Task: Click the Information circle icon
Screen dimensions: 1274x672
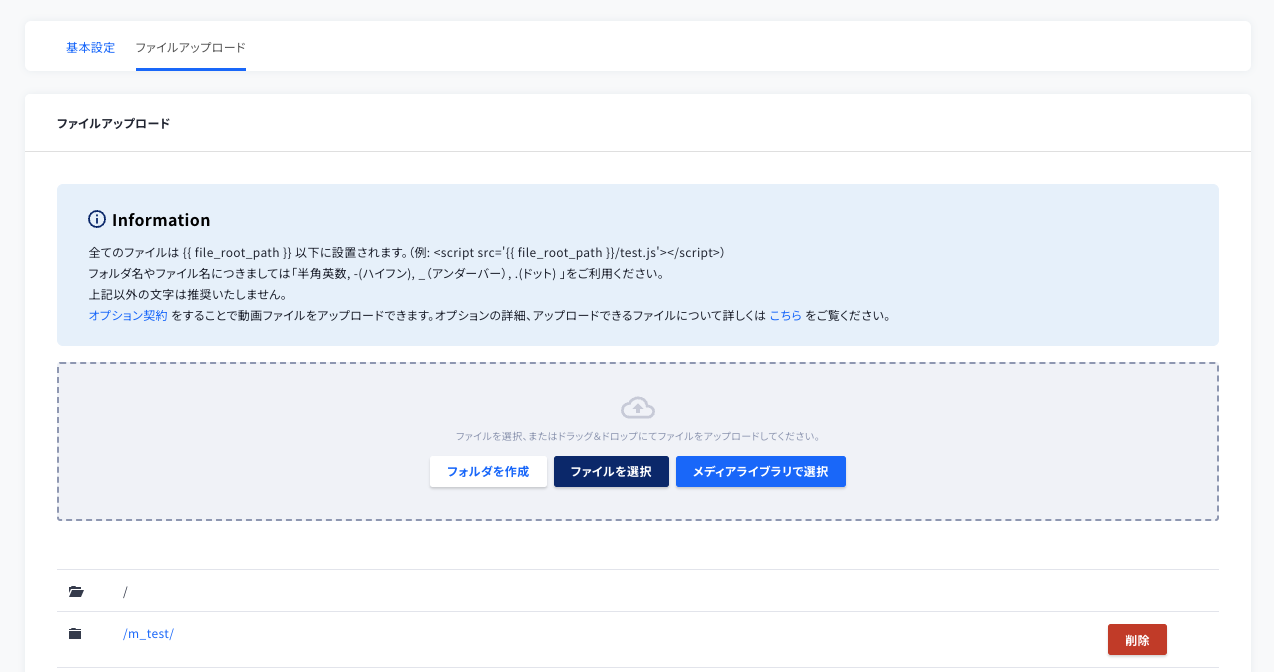Action: (97, 219)
